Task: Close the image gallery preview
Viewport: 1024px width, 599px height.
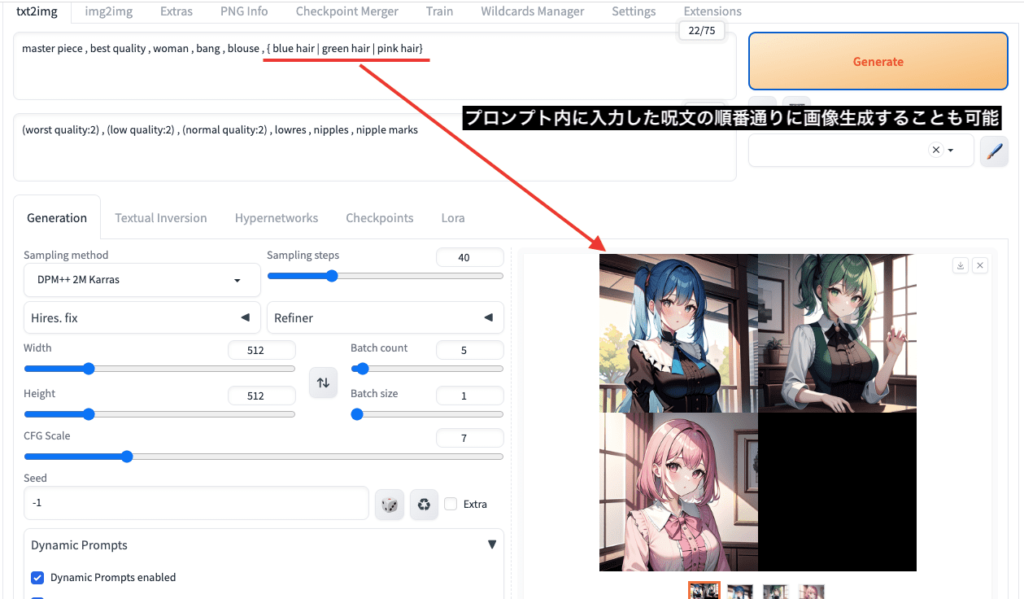Action: point(980,265)
